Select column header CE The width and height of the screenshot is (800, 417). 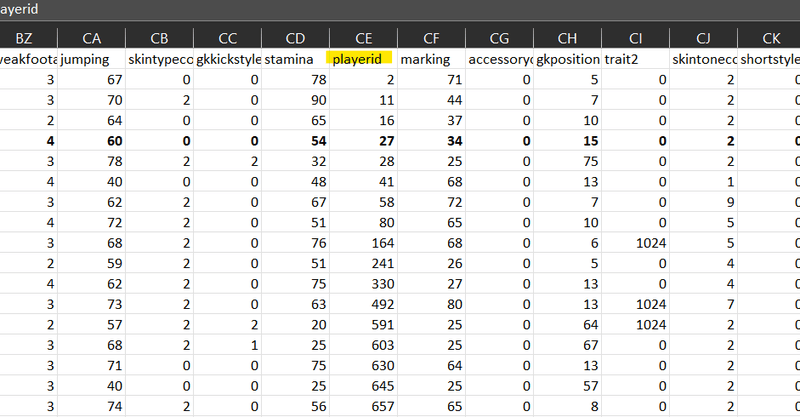pyautogui.click(x=363, y=38)
